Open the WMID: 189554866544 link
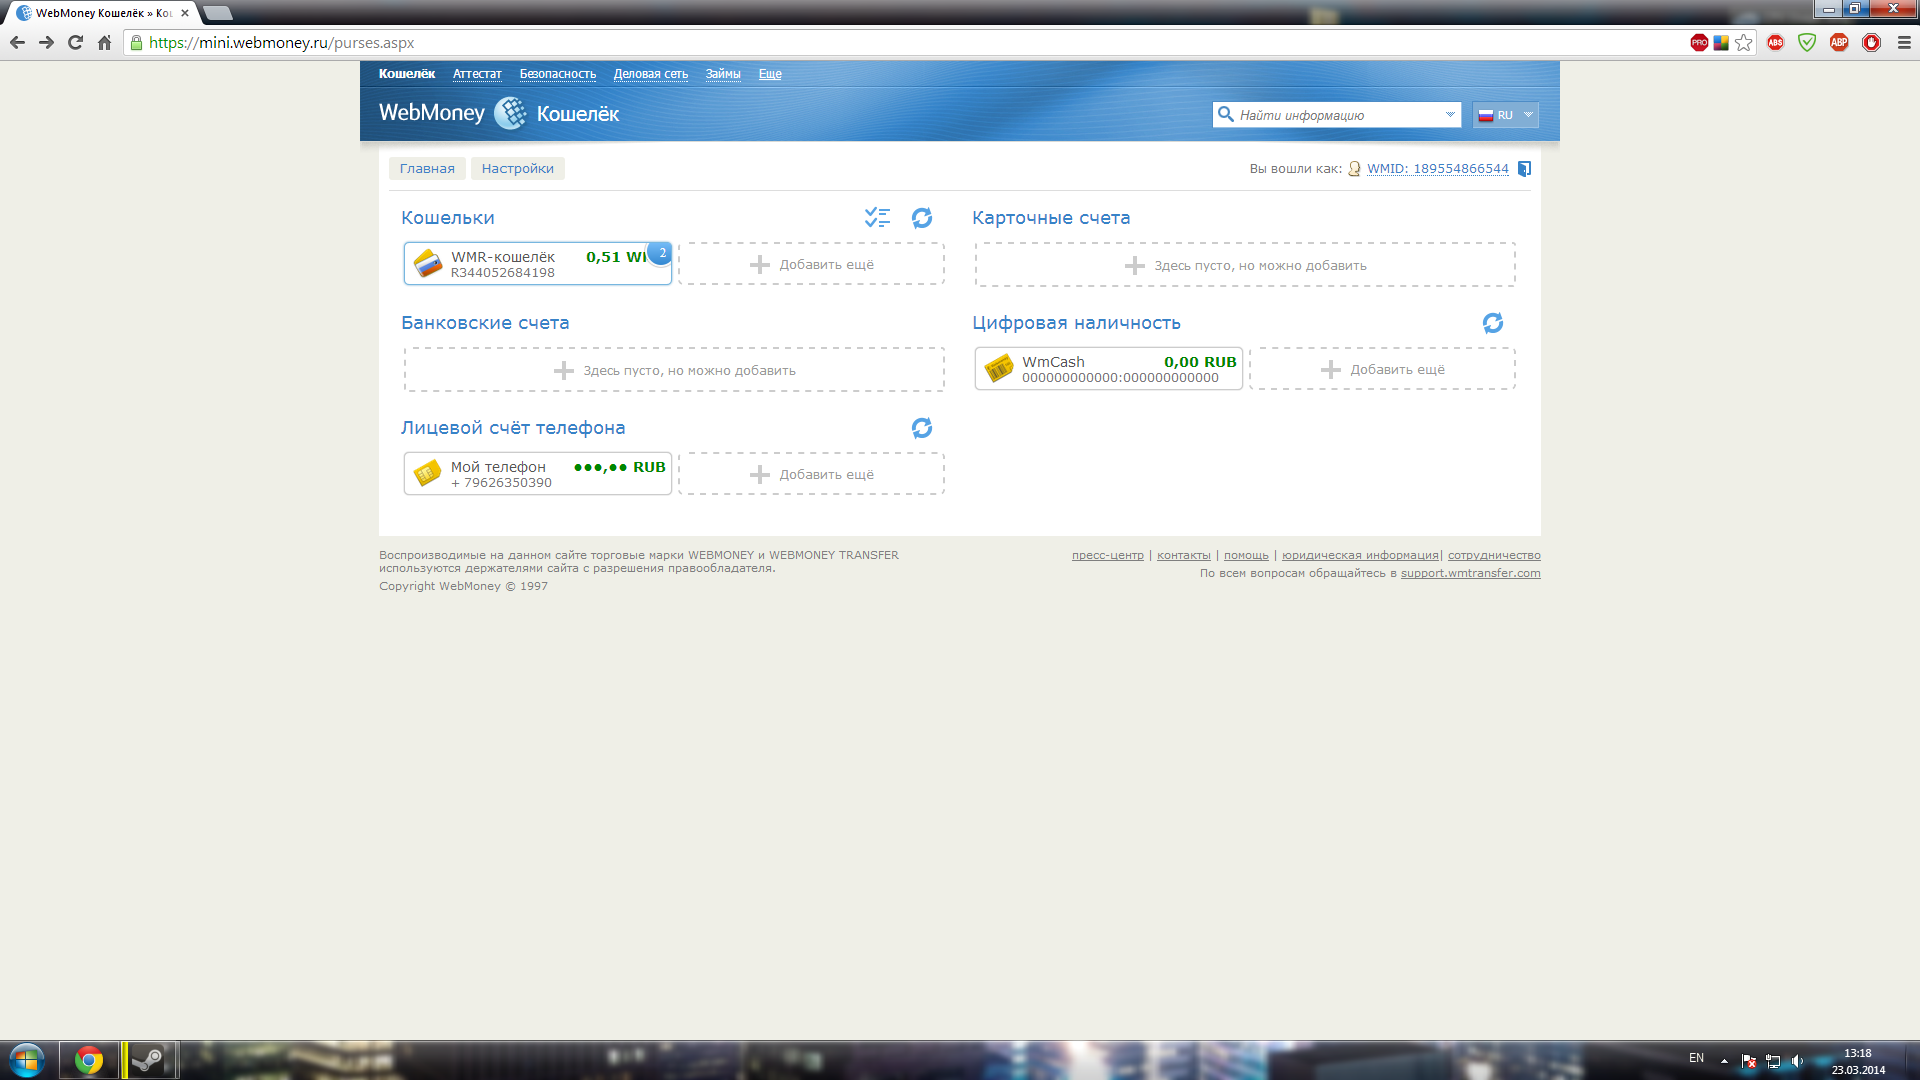Screen dimensions: 1920x1080 [1438, 168]
